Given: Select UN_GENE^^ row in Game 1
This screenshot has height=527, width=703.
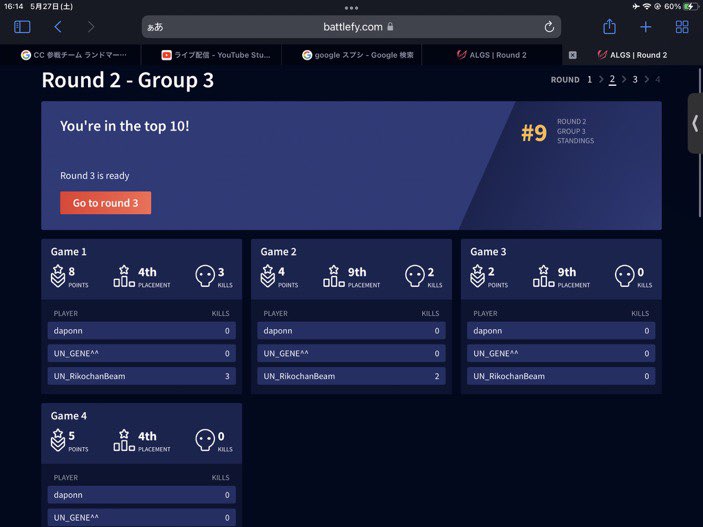Looking at the screenshot, I should 142,353.
